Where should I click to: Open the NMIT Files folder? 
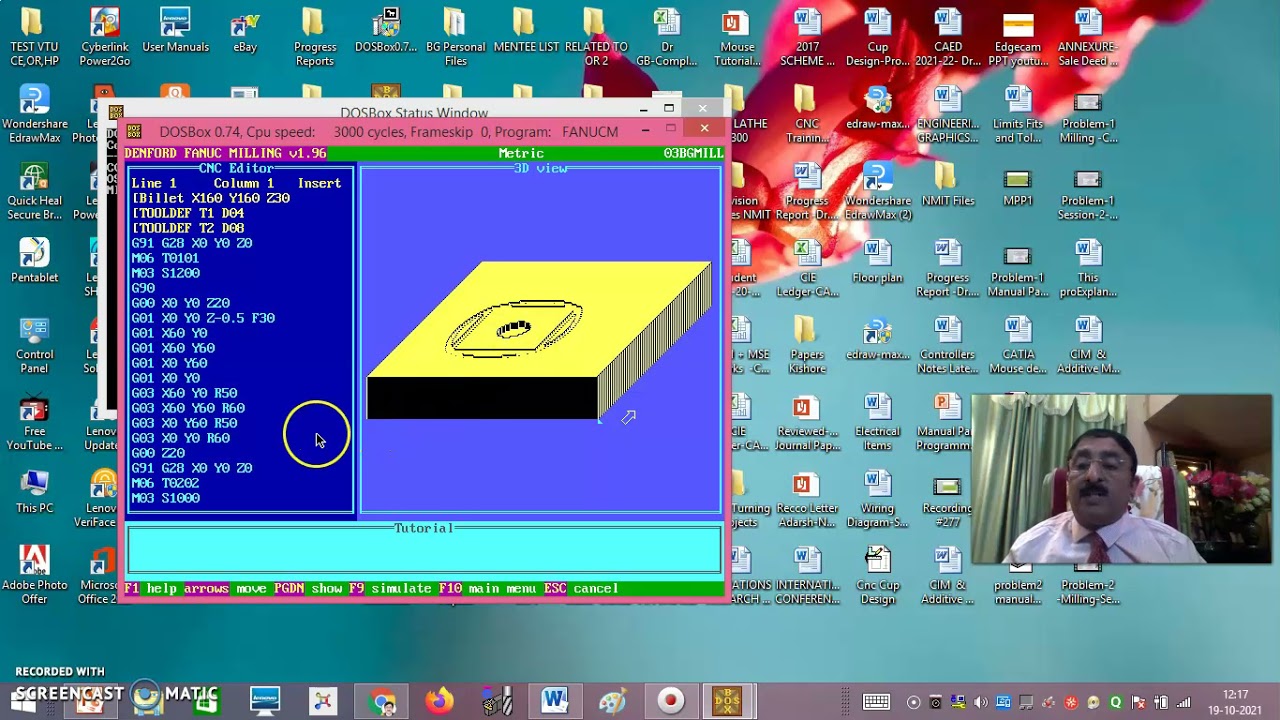tap(947, 184)
